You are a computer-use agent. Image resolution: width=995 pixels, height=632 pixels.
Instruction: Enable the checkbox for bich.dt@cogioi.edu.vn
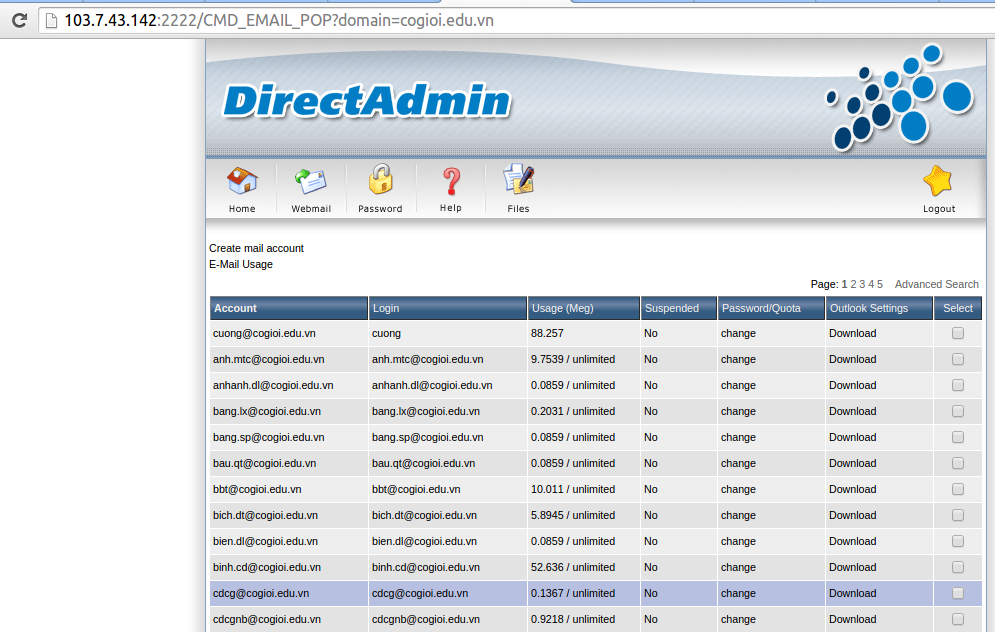[x=958, y=515]
